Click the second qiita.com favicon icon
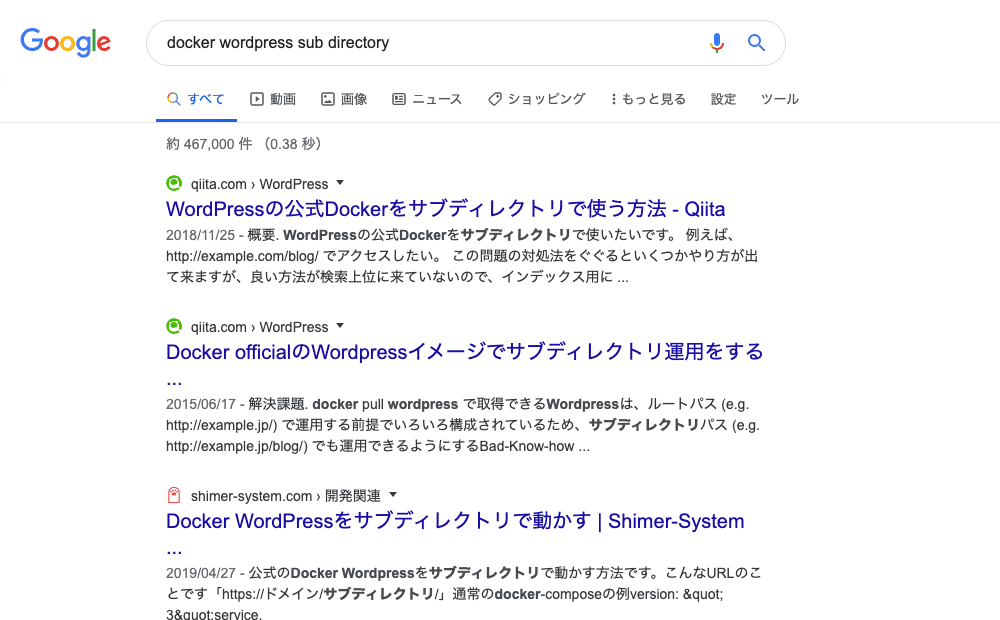Screen dimensions: 1000x620 174,327
